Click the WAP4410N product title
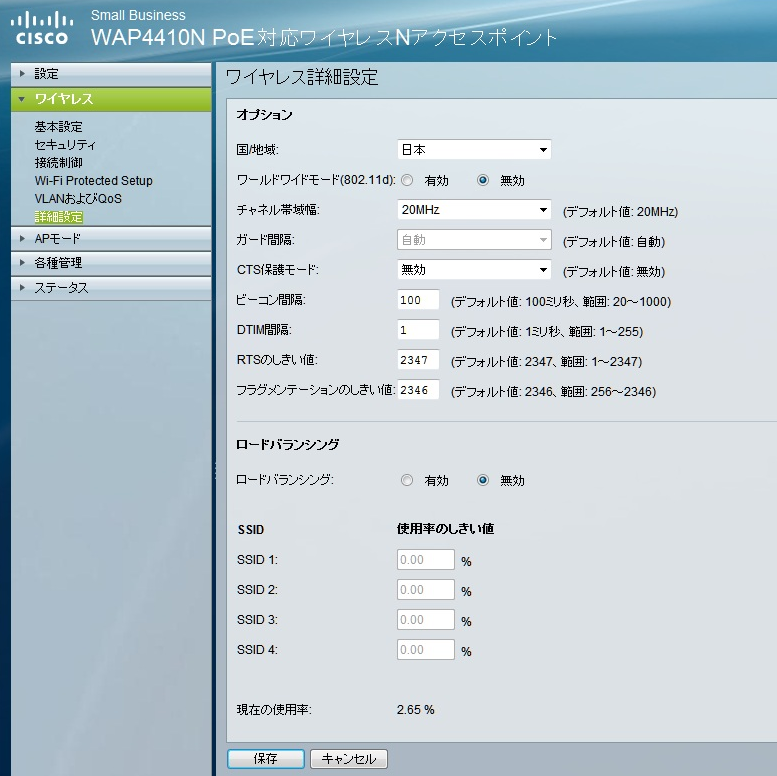This screenshot has width=777, height=776. pyautogui.click(x=324, y=38)
